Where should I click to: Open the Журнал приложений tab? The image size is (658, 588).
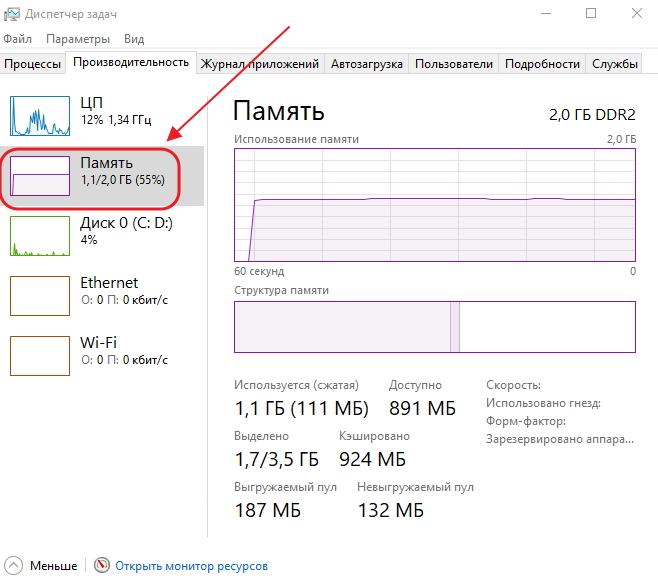pyautogui.click(x=260, y=64)
